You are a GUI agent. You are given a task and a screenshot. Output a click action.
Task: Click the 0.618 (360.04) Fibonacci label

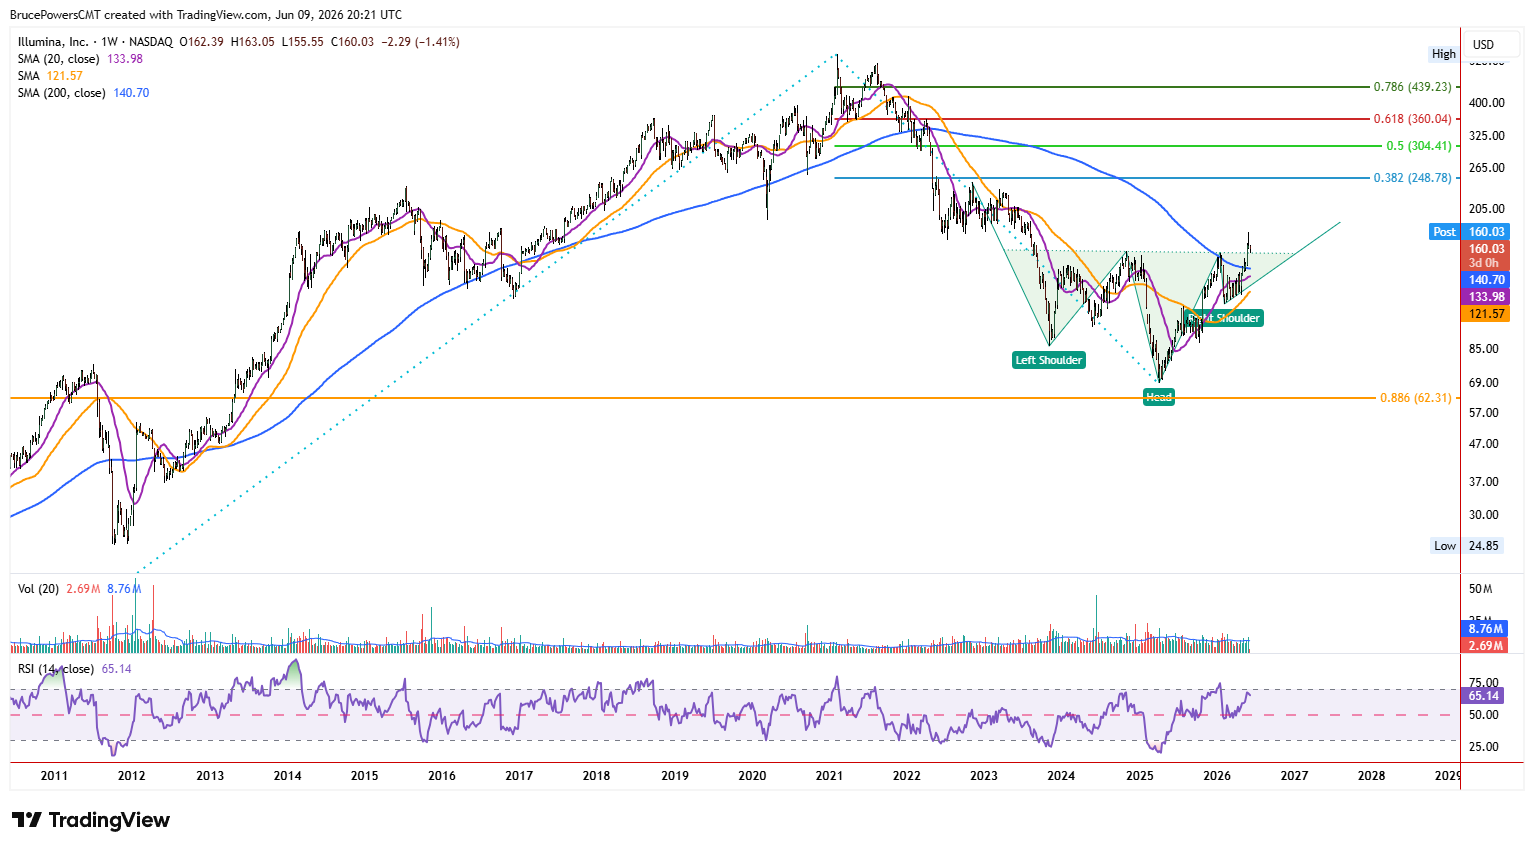coord(1412,119)
